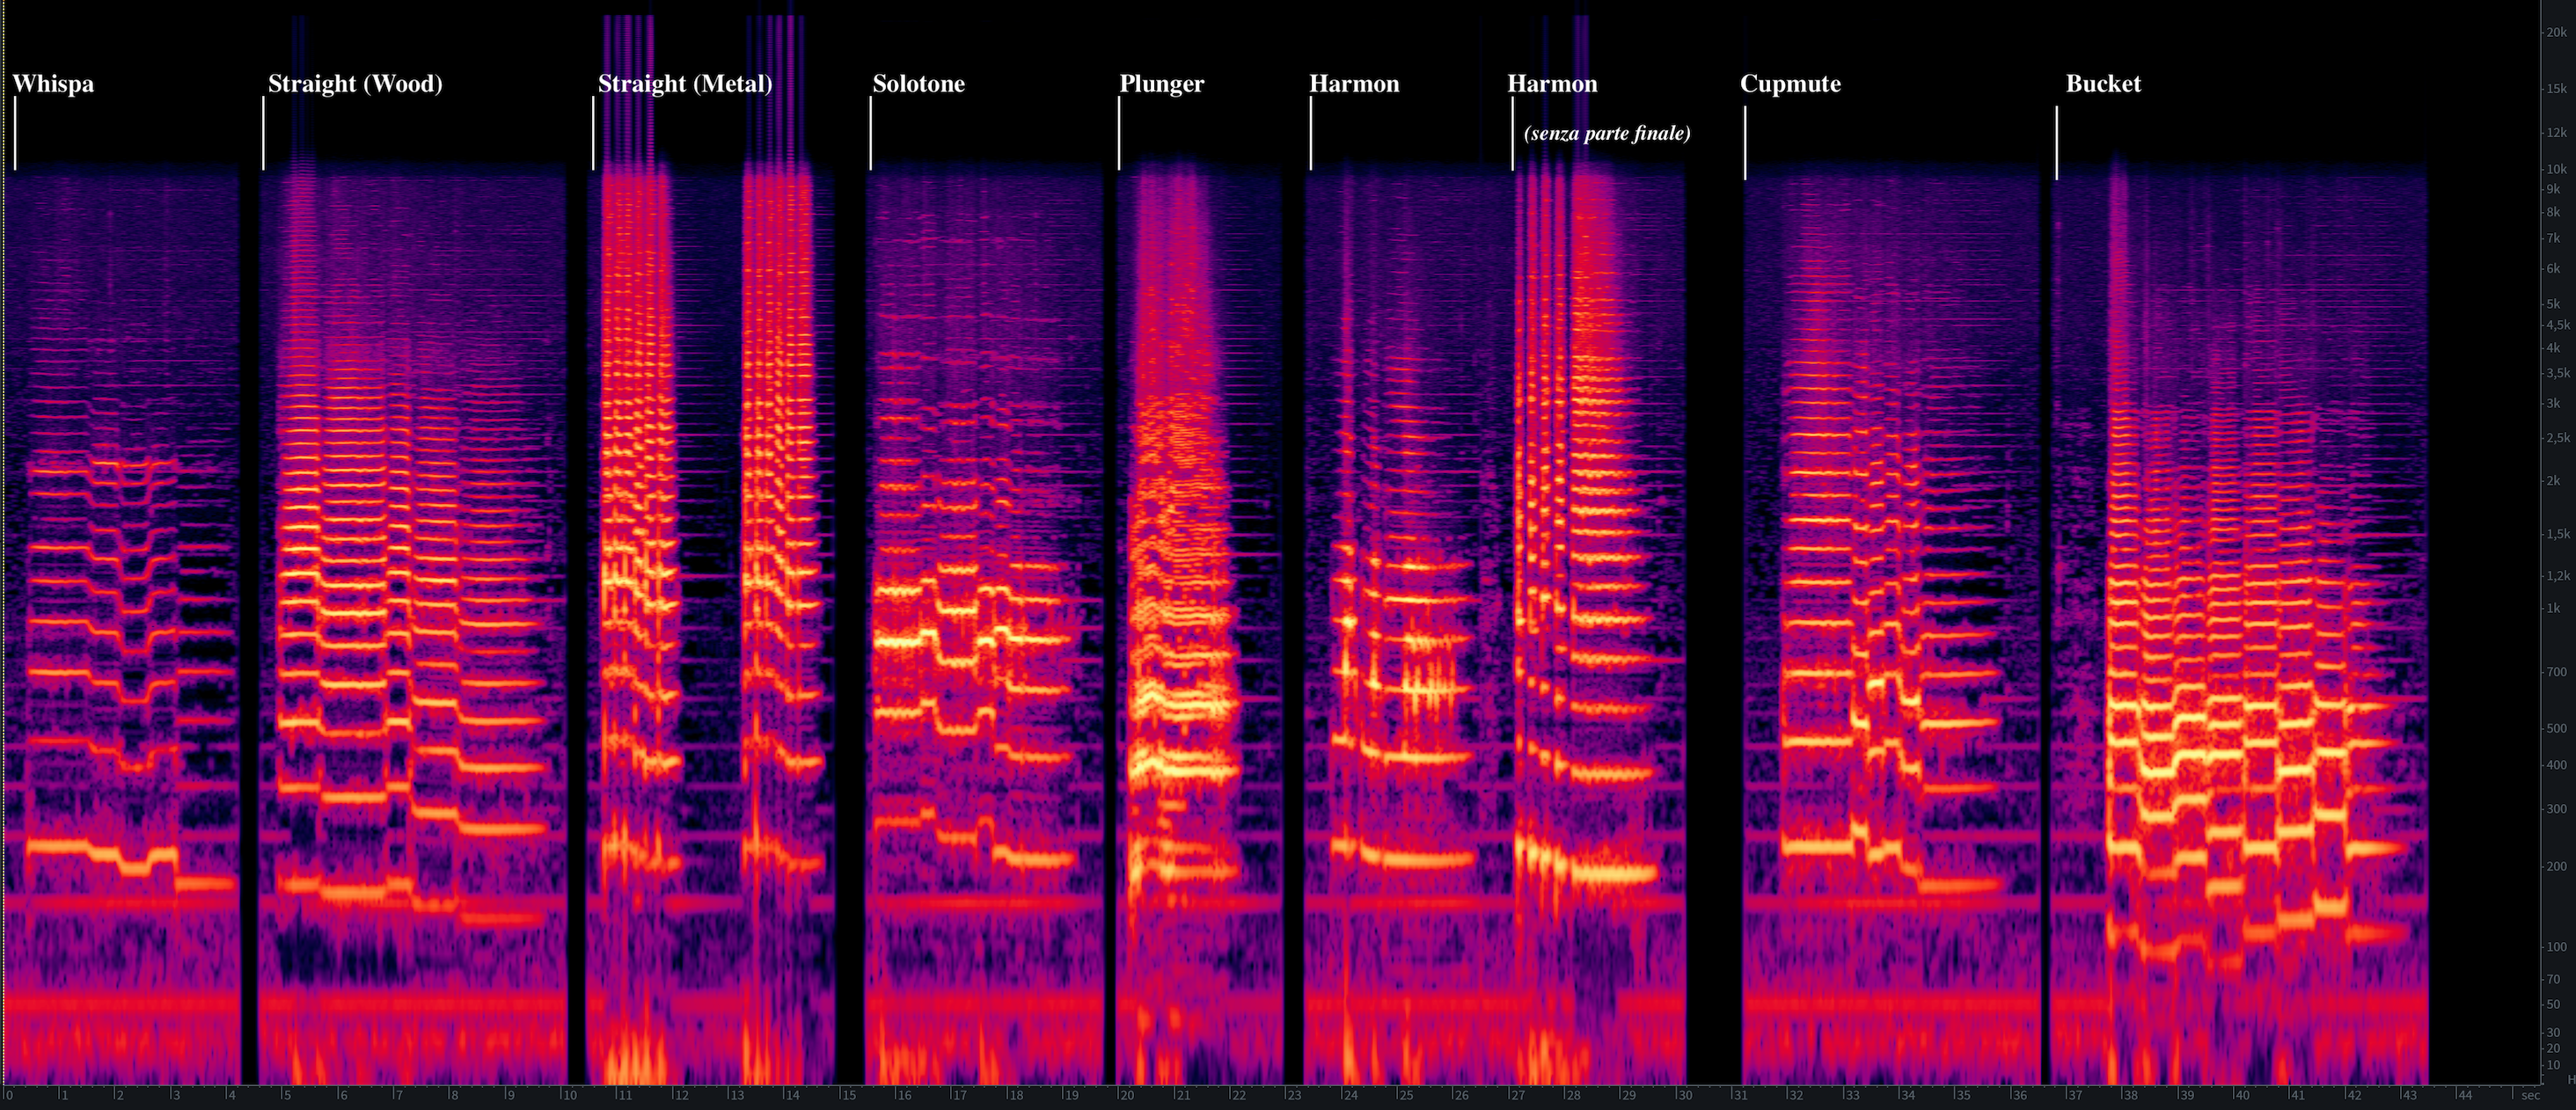Click the 200 frequency label

pos(2556,867)
